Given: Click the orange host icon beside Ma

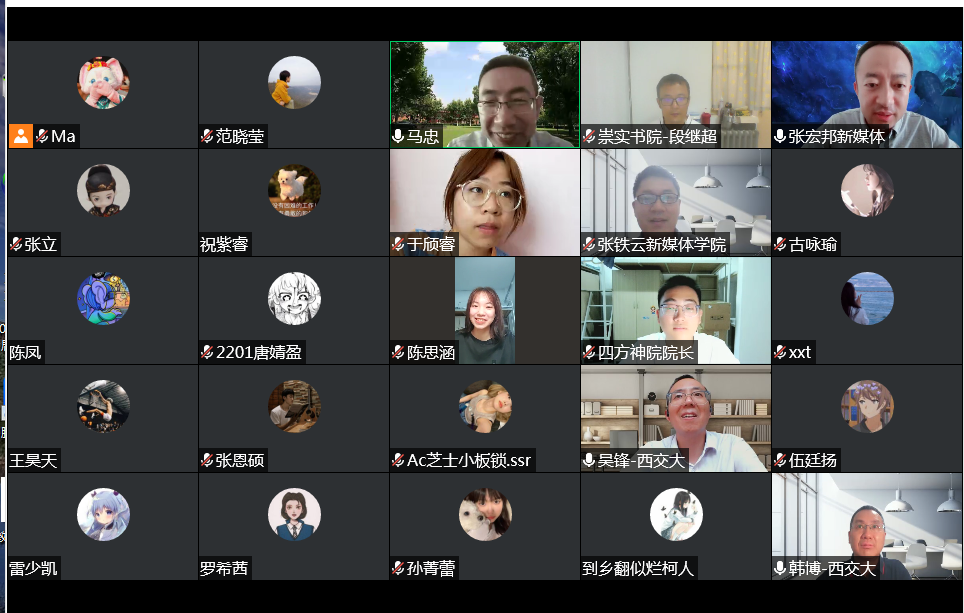Looking at the screenshot, I should coord(20,136).
